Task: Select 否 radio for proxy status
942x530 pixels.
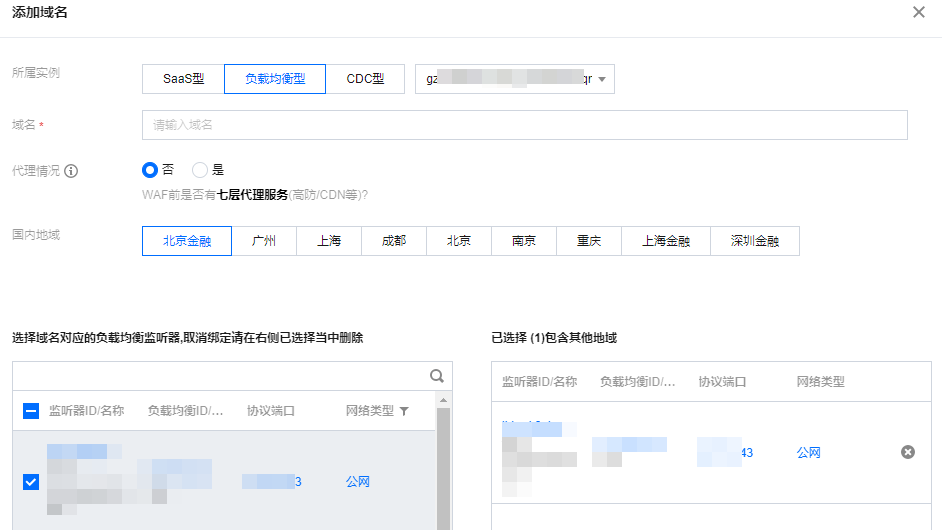Action: pyautogui.click(x=150, y=170)
